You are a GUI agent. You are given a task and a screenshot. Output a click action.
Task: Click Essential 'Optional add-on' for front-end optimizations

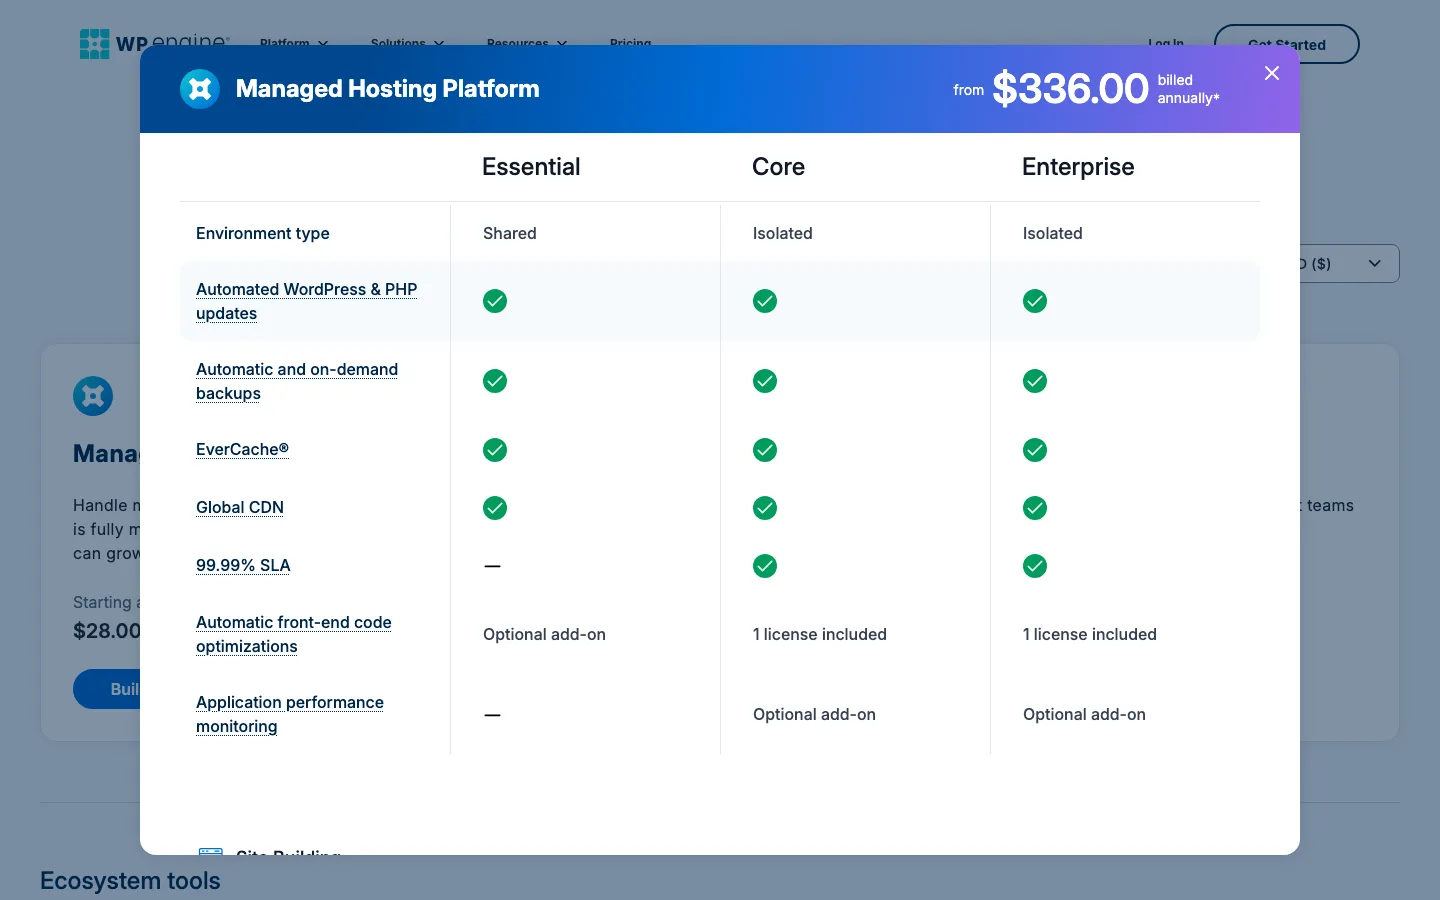click(x=544, y=634)
